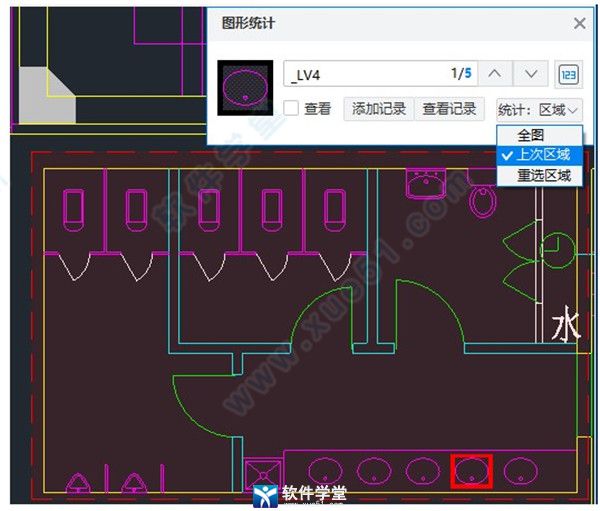Pick 重选区域 in the dropdown list
Viewport: 600px width, 511px height.
pos(539,175)
